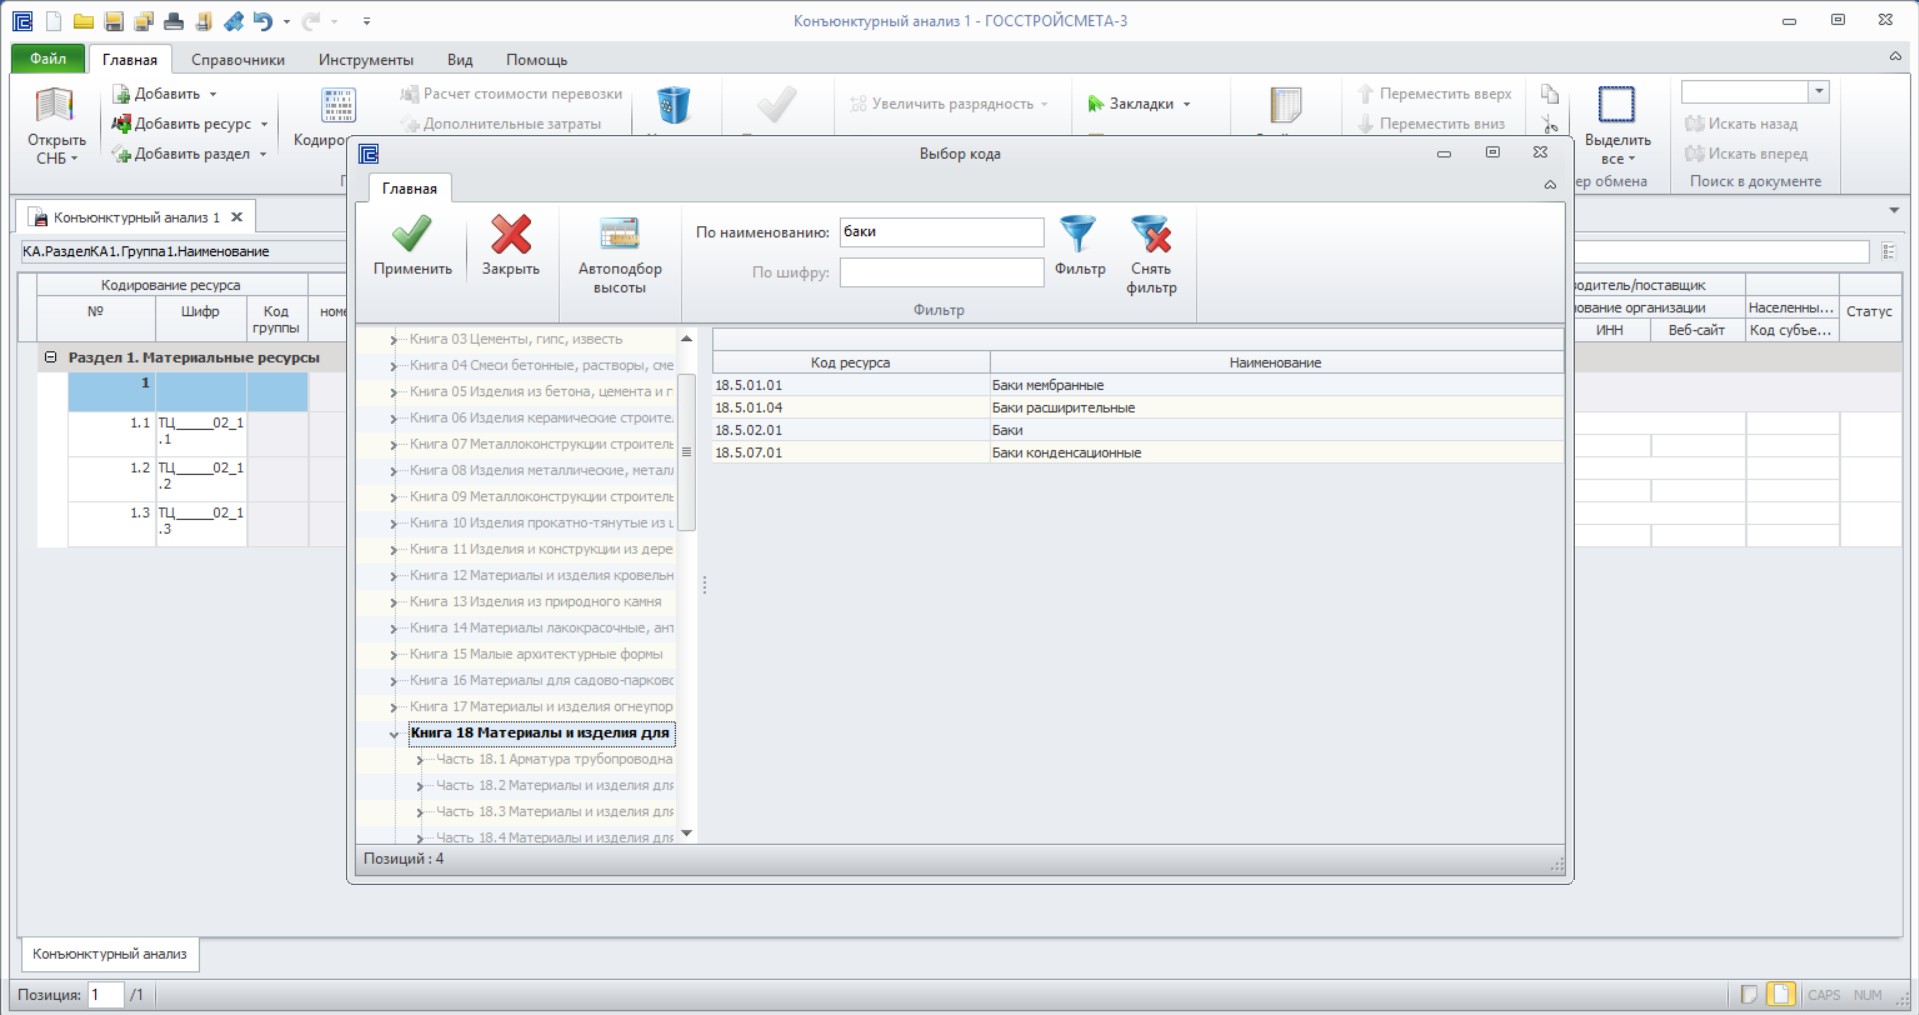This screenshot has height=1015, width=1919.
Task: Click the save disk icon in title bar
Action: coord(113,20)
